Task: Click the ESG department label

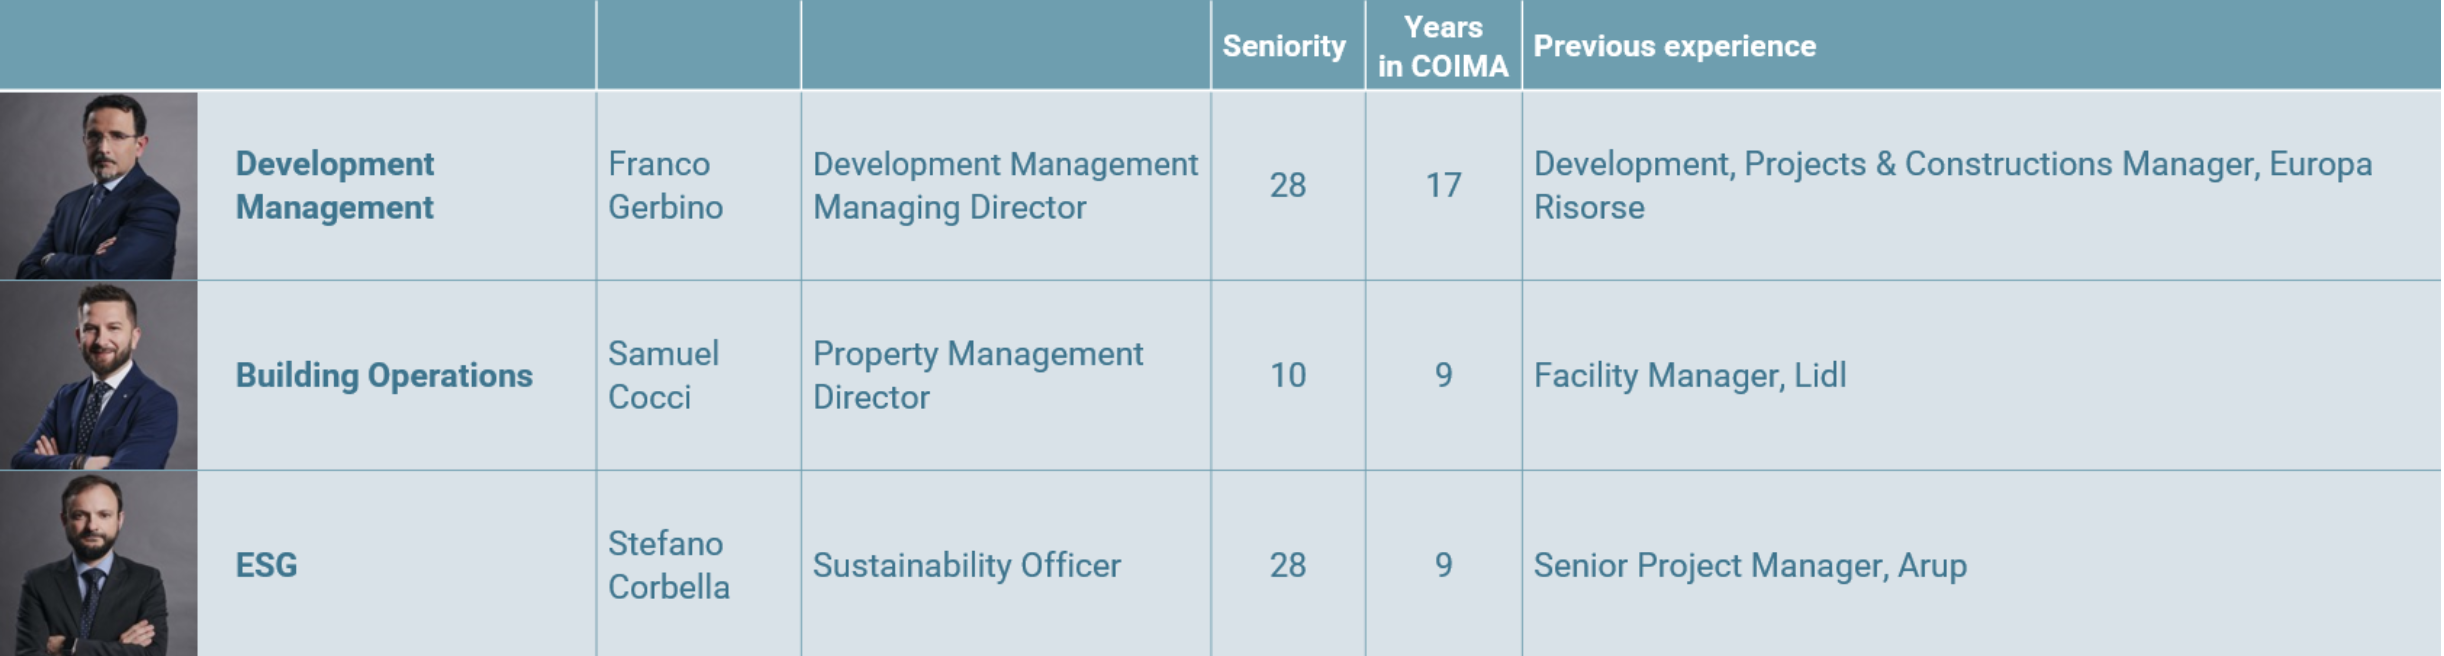Action: point(266,565)
